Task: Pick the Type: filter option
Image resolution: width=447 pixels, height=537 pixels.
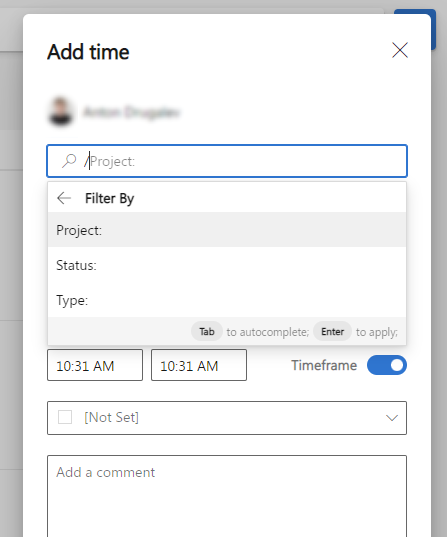Action: [x=227, y=300]
